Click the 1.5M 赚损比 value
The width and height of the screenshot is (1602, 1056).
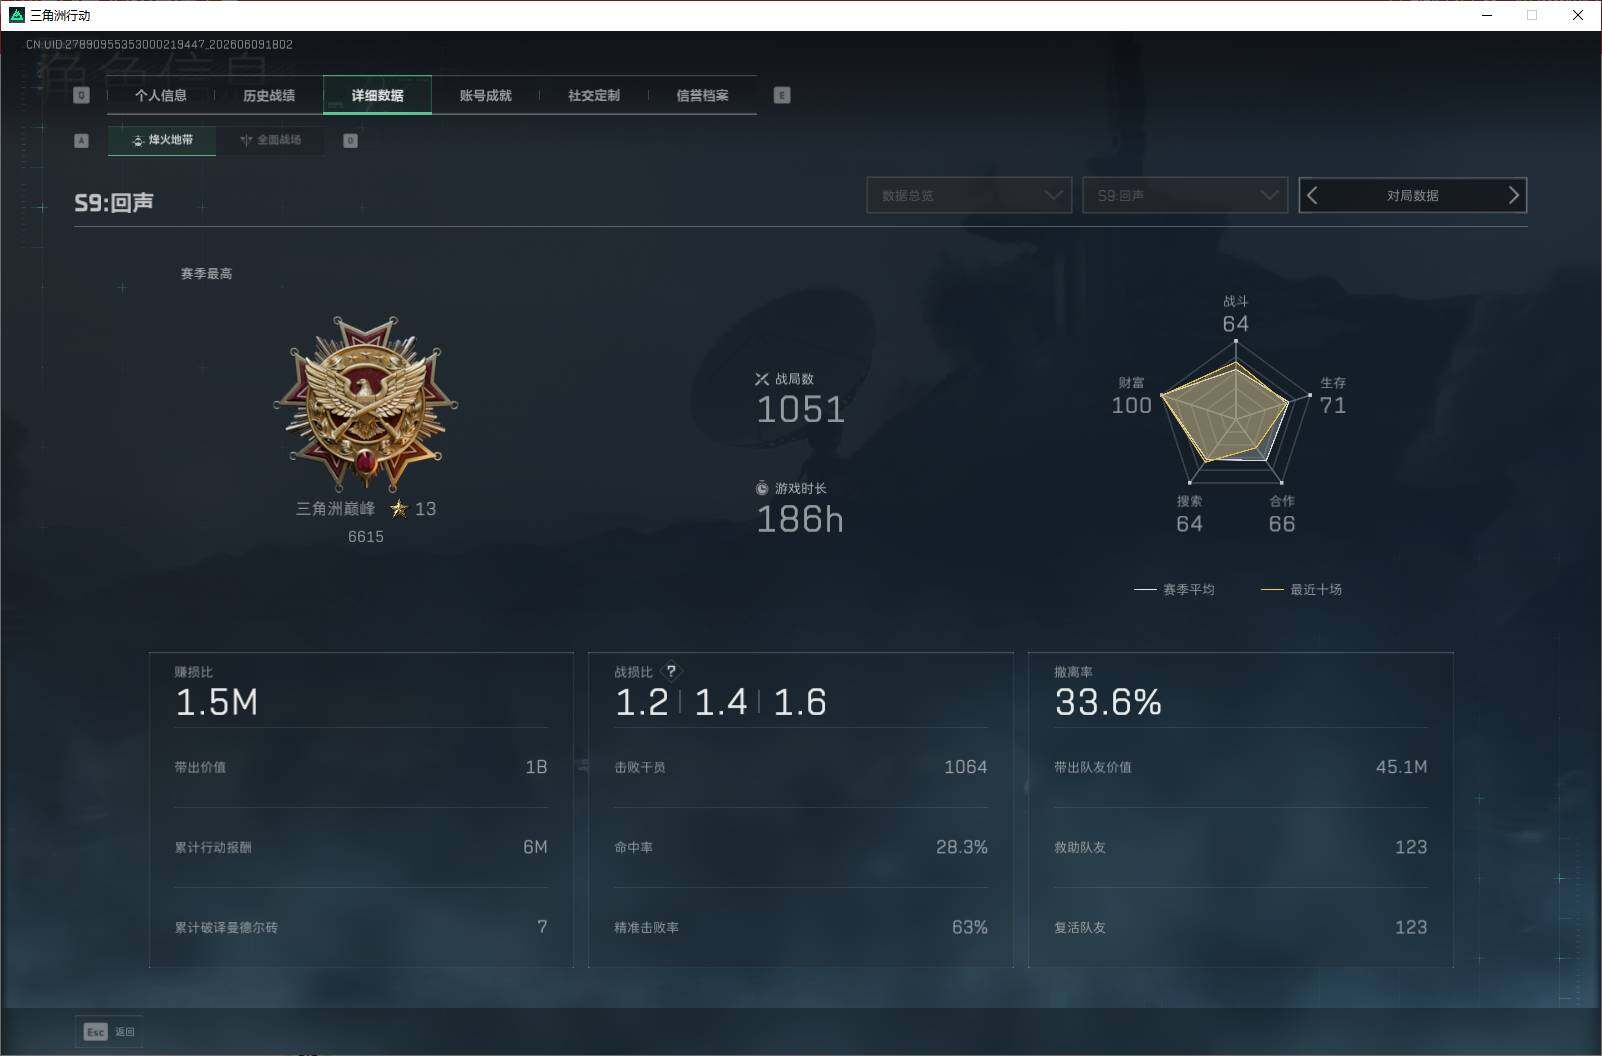217,702
